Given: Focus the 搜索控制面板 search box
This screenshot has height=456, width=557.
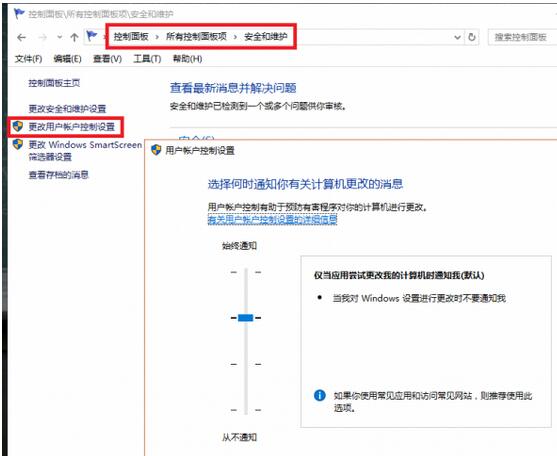Looking at the screenshot, I should [x=522, y=37].
